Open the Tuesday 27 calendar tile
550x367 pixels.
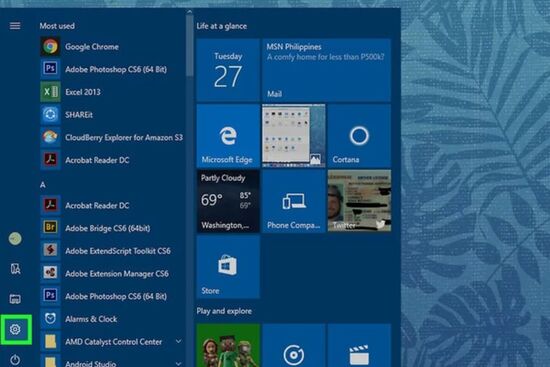click(x=228, y=70)
